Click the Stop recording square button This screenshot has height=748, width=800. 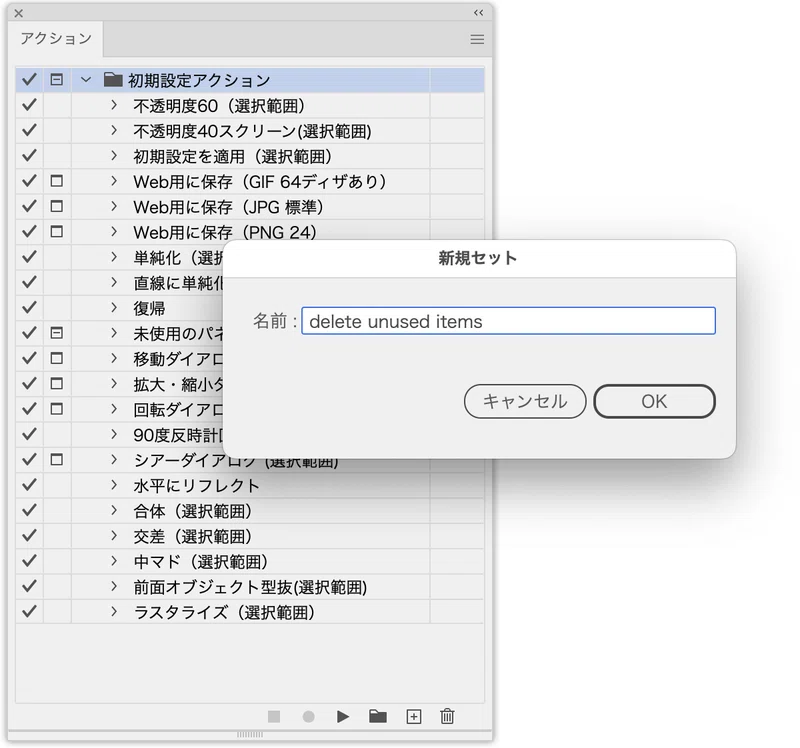[274, 717]
